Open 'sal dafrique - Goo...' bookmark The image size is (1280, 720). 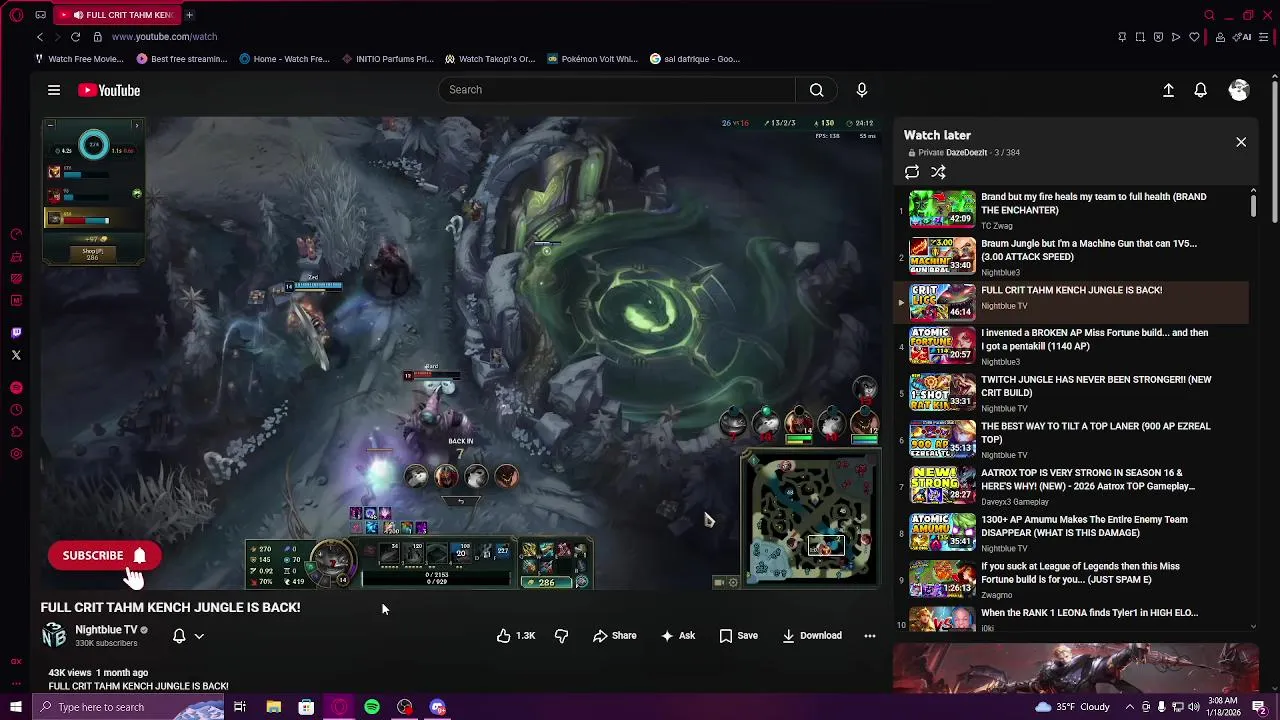pyautogui.click(x=695, y=59)
